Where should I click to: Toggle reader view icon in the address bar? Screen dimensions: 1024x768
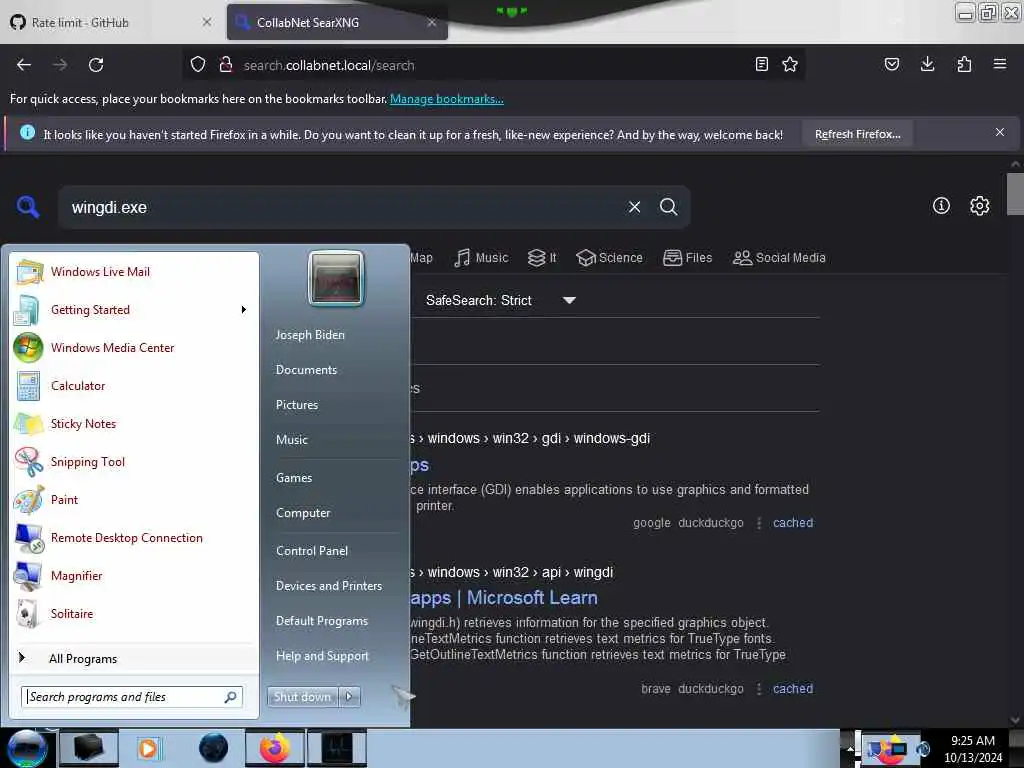[x=761, y=64]
